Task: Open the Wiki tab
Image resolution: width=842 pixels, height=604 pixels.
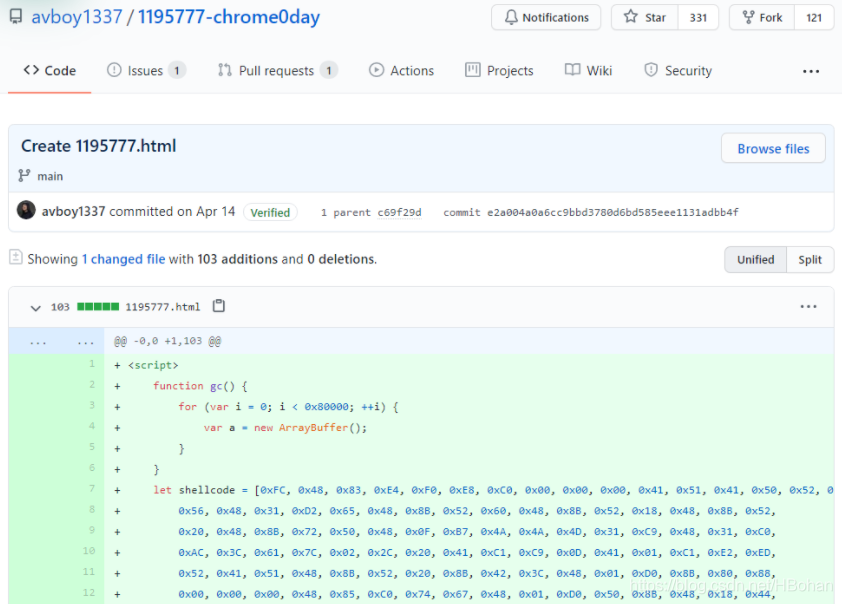Action: pos(589,70)
